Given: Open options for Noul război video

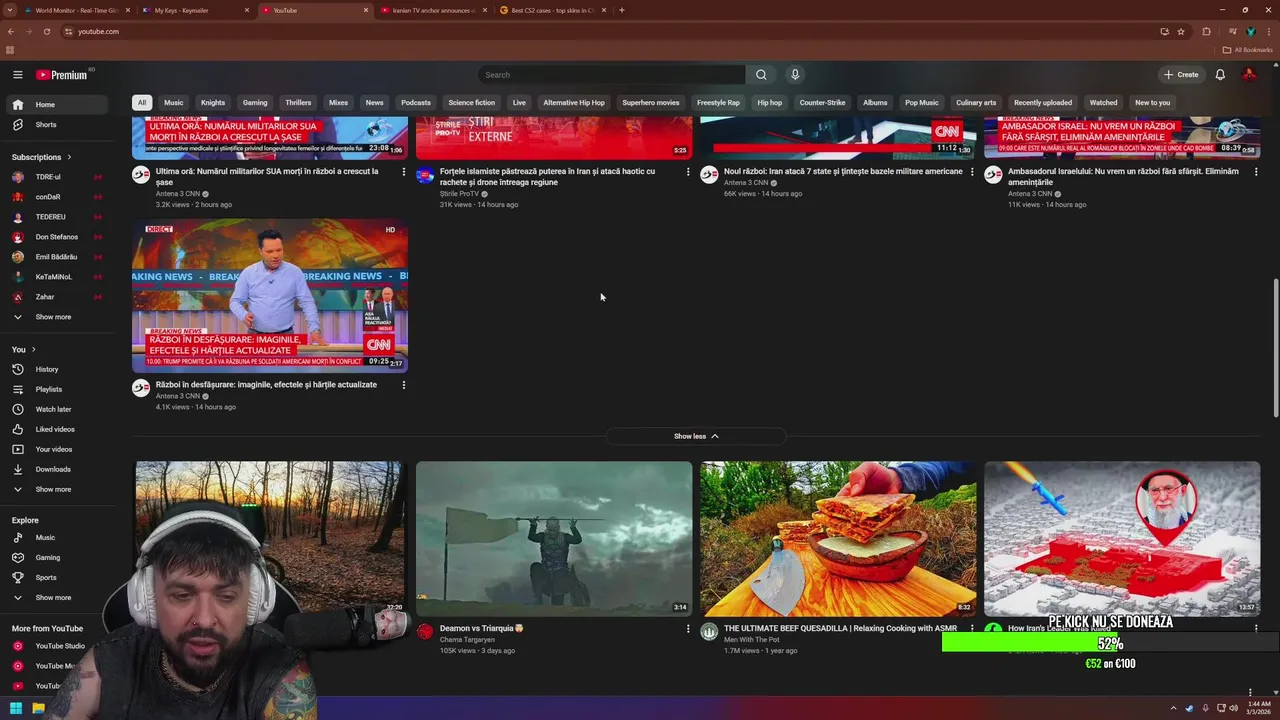Looking at the screenshot, I should click(972, 172).
